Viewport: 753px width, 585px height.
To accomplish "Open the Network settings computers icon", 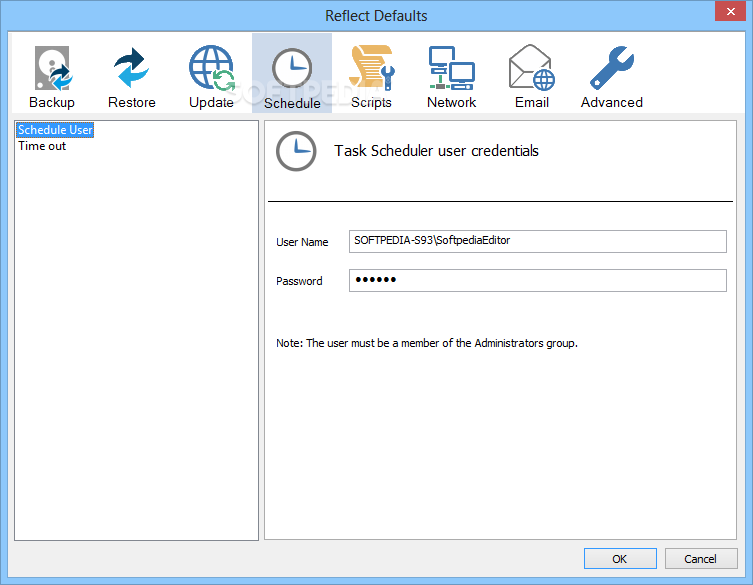I will pos(451,68).
